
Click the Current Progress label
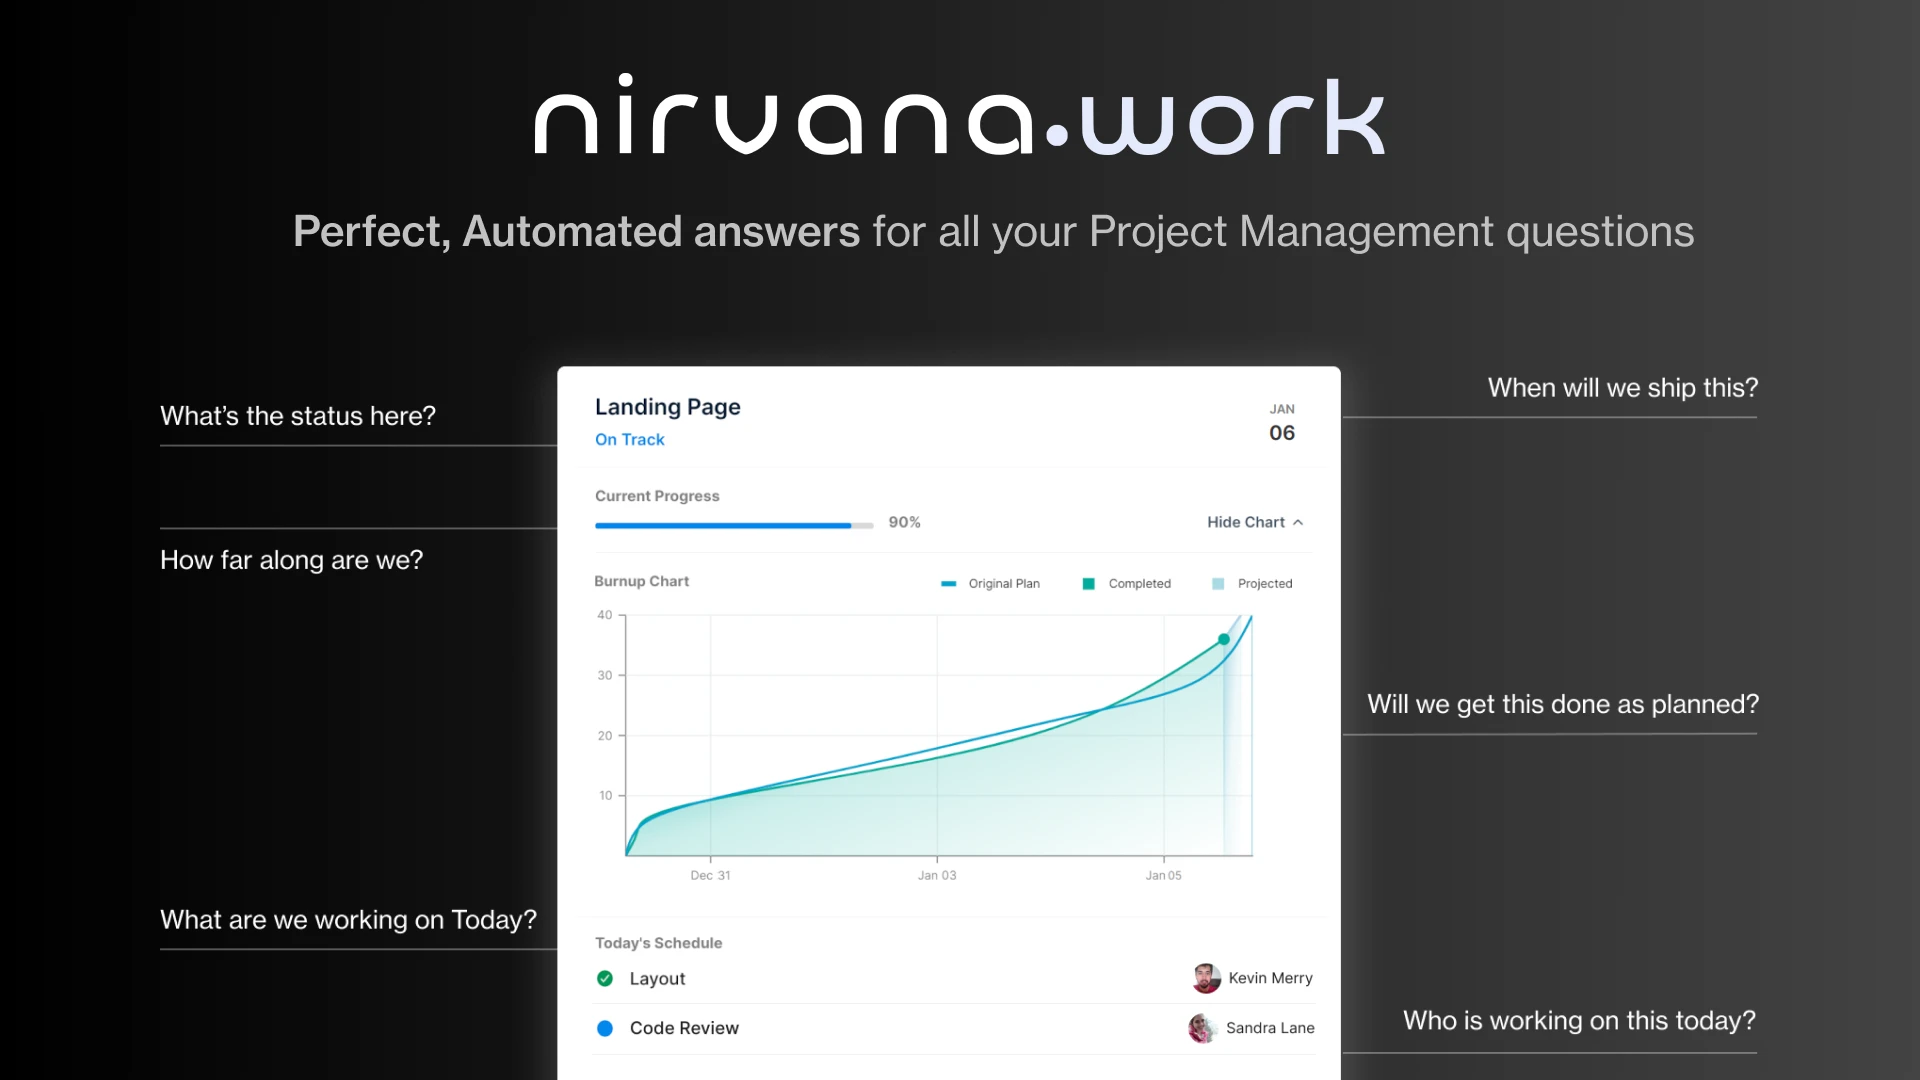click(x=657, y=496)
